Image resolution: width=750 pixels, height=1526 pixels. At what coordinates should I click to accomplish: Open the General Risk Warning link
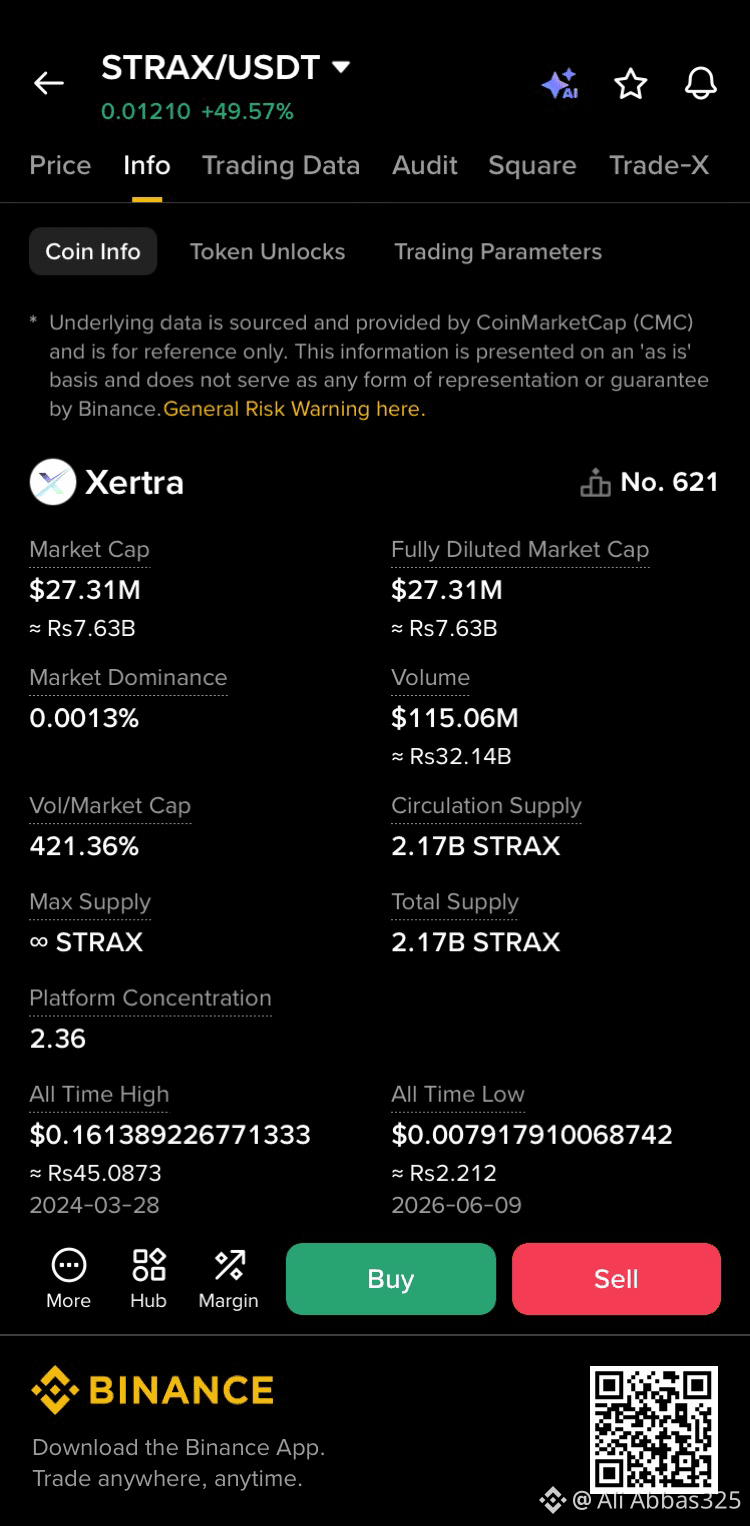(x=294, y=408)
